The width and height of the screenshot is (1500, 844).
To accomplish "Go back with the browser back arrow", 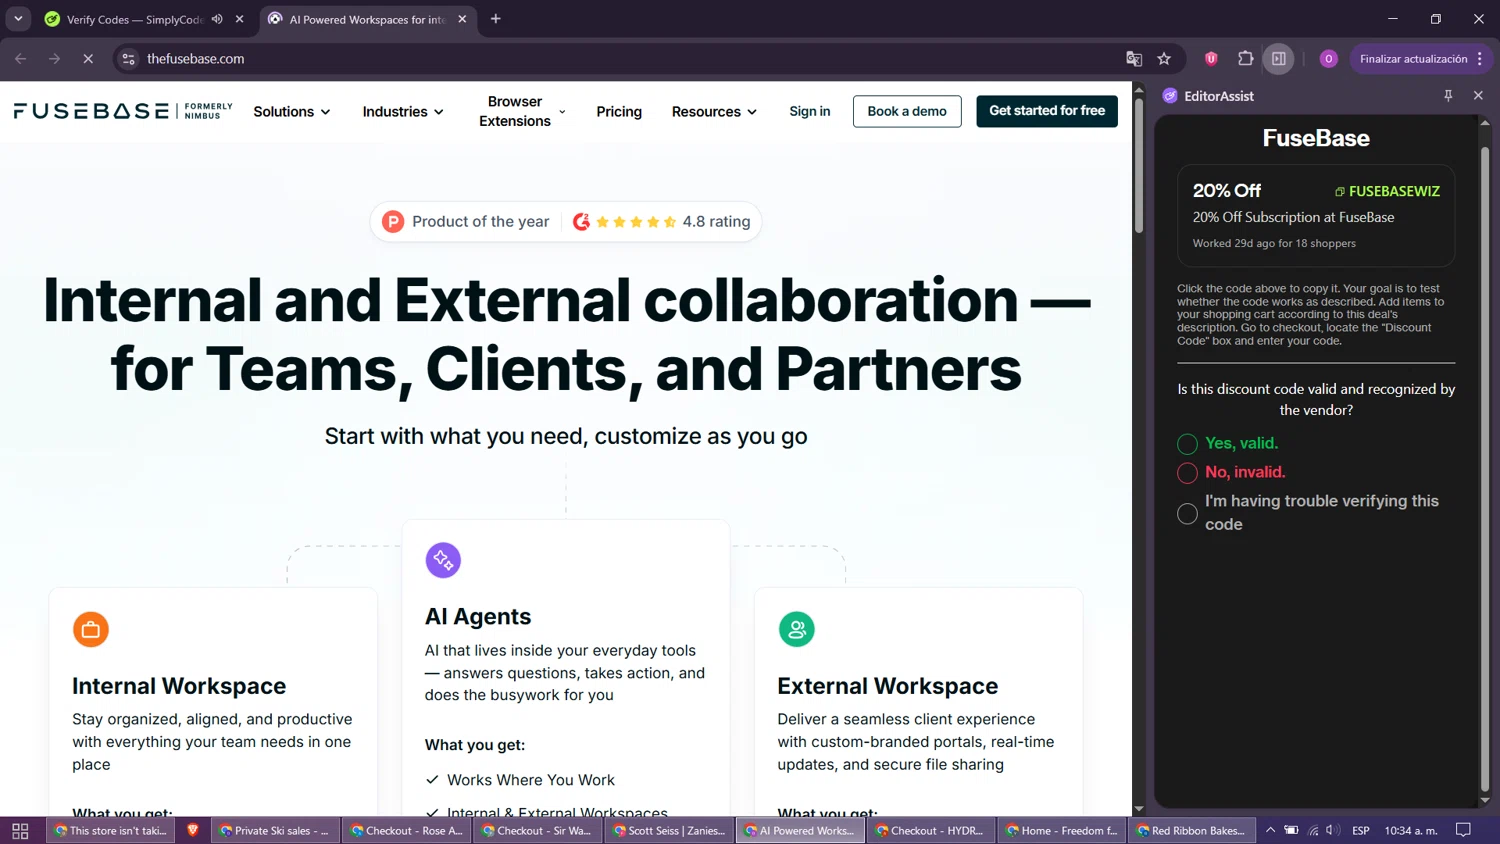I will tap(21, 59).
